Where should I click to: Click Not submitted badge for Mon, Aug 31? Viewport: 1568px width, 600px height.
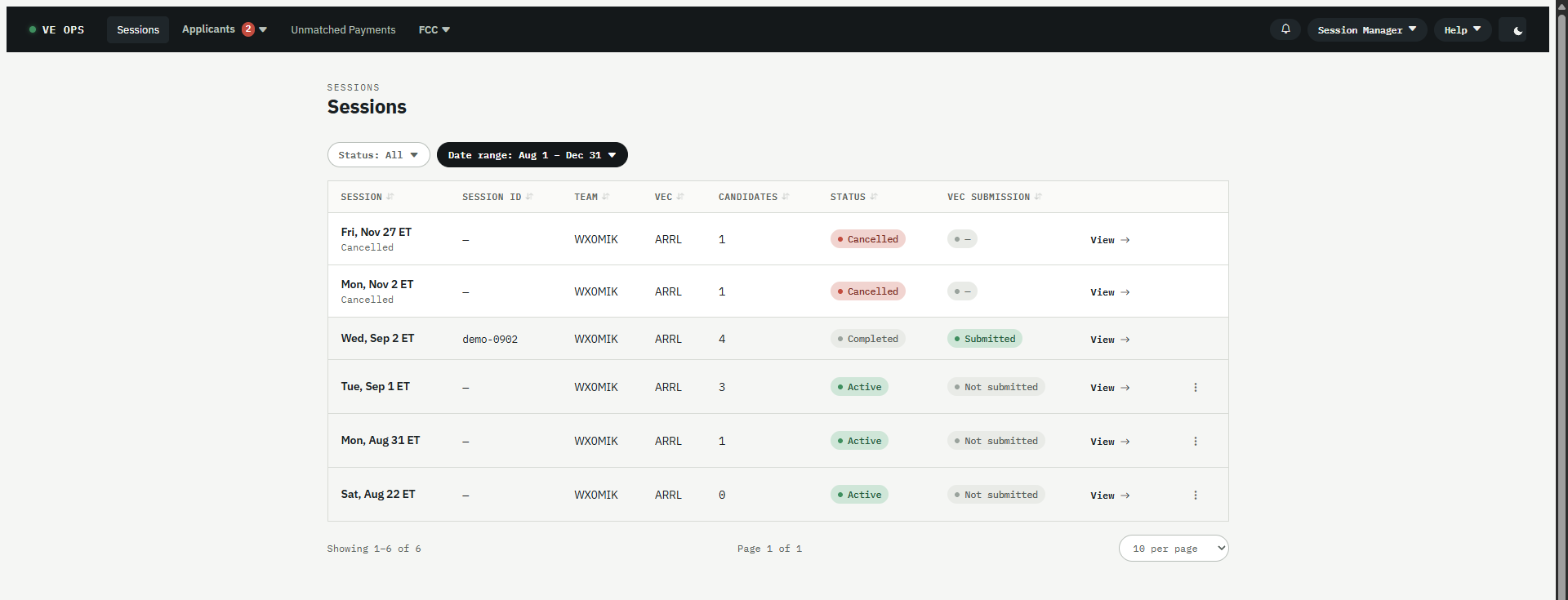click(x=996, y=440)
